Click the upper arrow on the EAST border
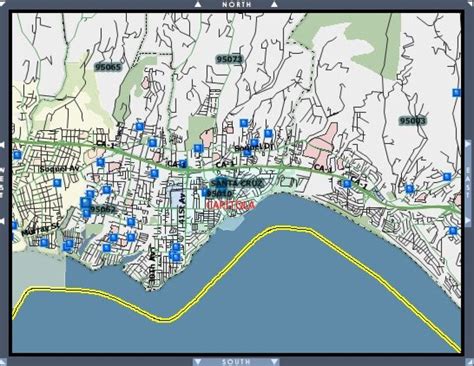Screen dimensions: 474x366 469,145
